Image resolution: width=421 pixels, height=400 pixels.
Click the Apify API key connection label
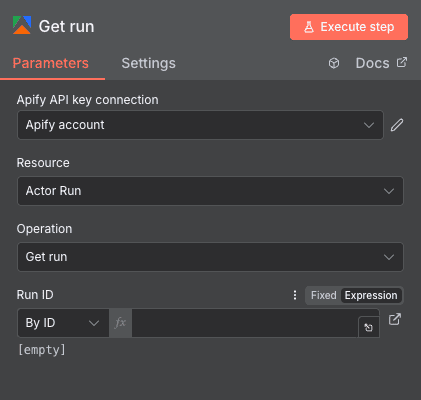(88, 100)
